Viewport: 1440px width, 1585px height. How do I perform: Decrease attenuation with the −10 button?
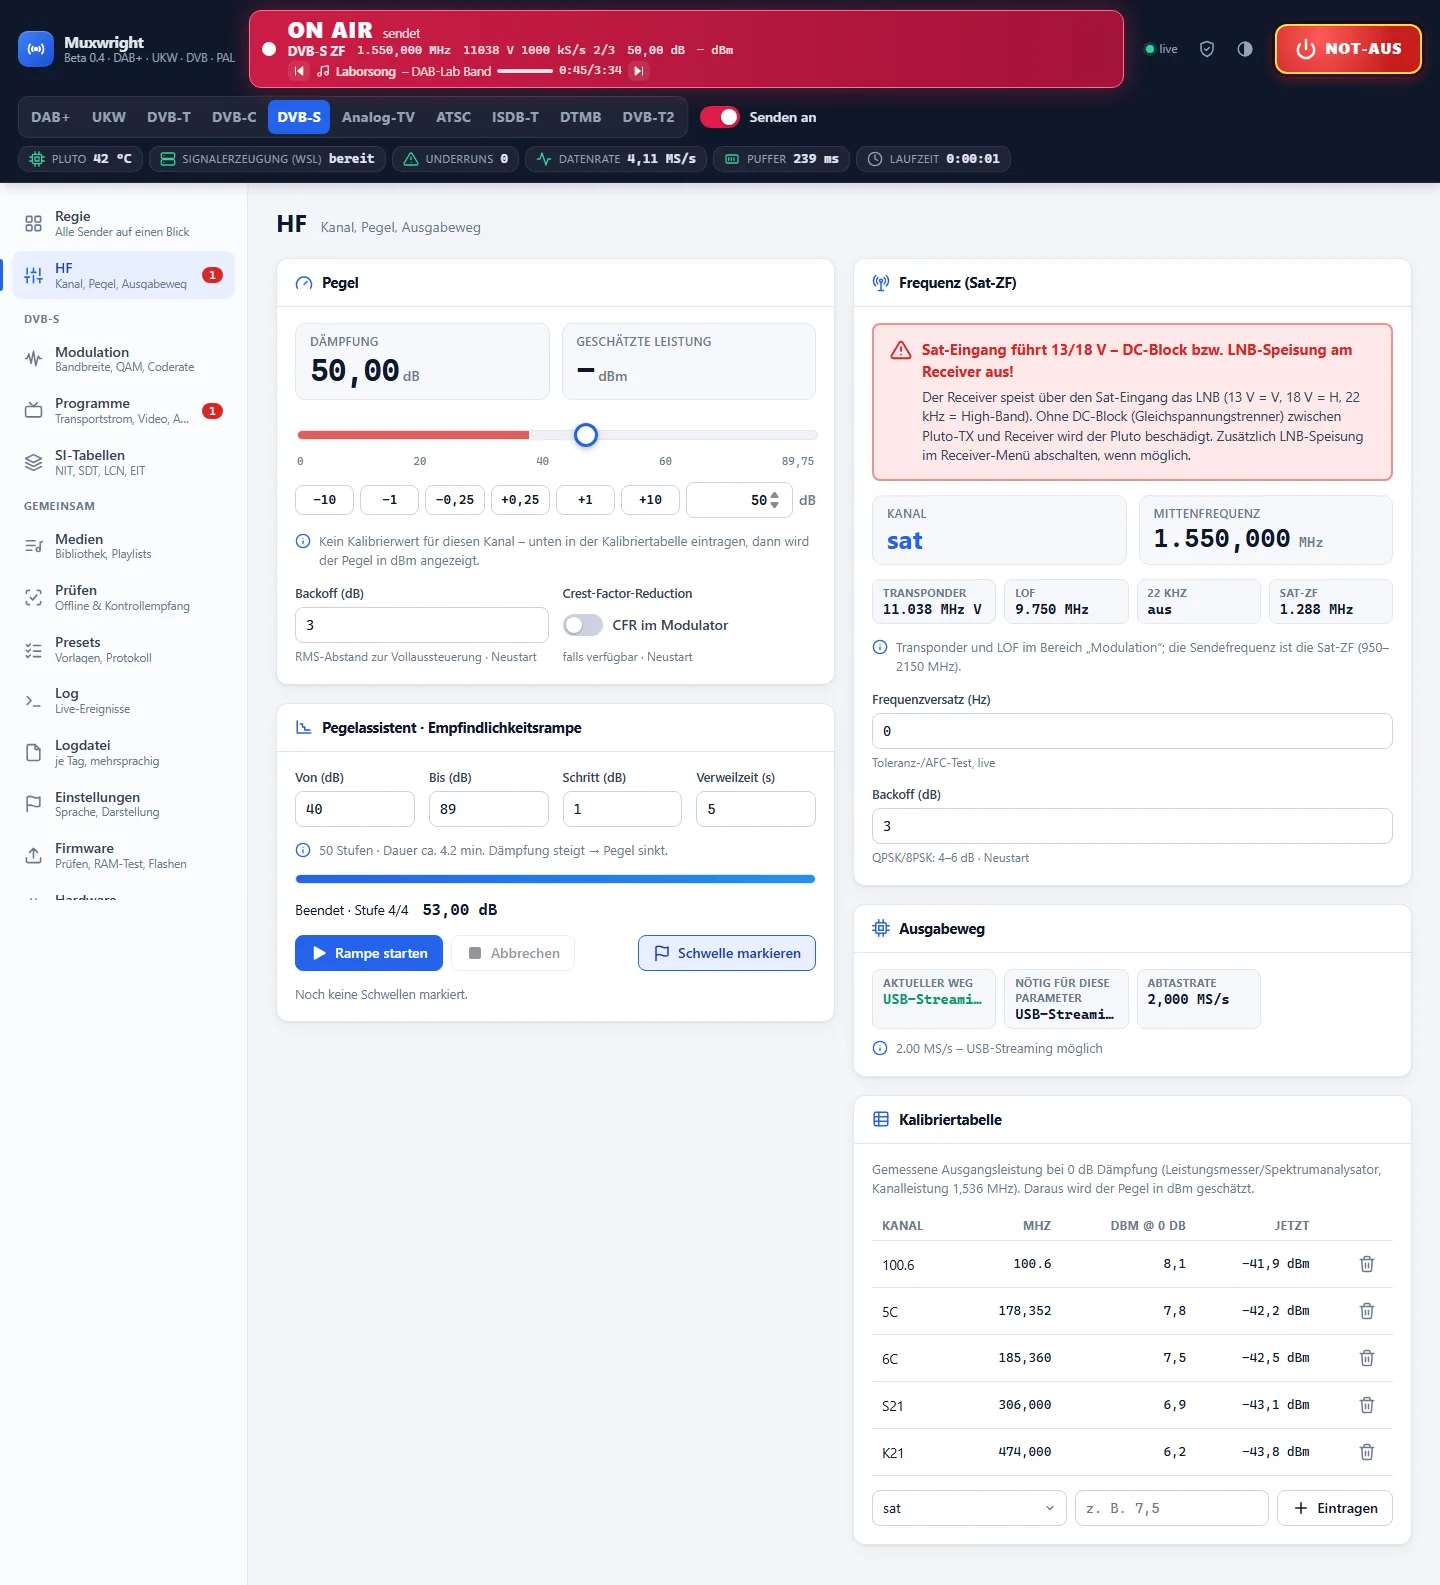(x=325, y=500)
